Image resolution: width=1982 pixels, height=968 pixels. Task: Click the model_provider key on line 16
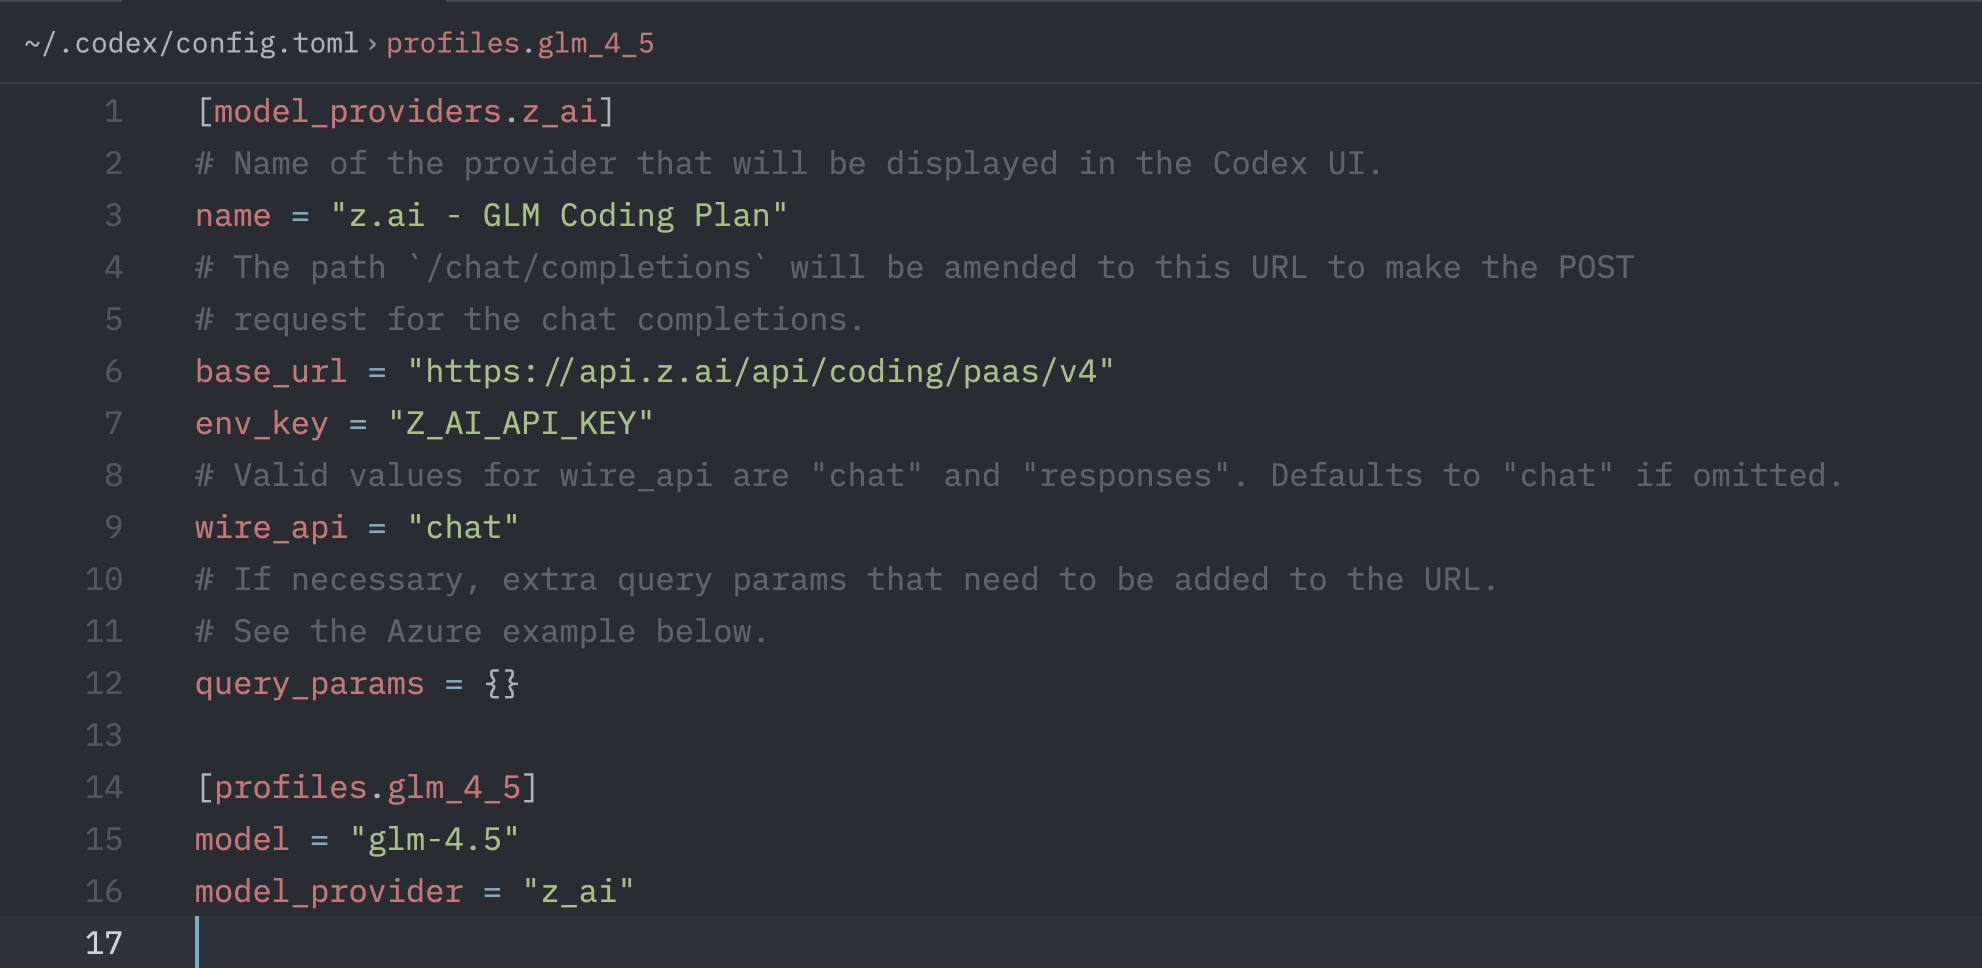tap(329, 891)
